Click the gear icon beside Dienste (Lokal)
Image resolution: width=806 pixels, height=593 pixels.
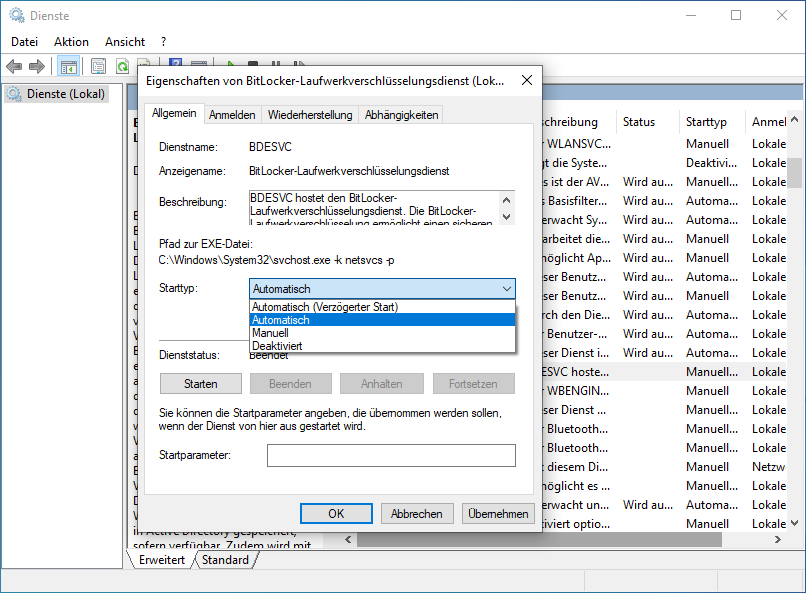14,94
